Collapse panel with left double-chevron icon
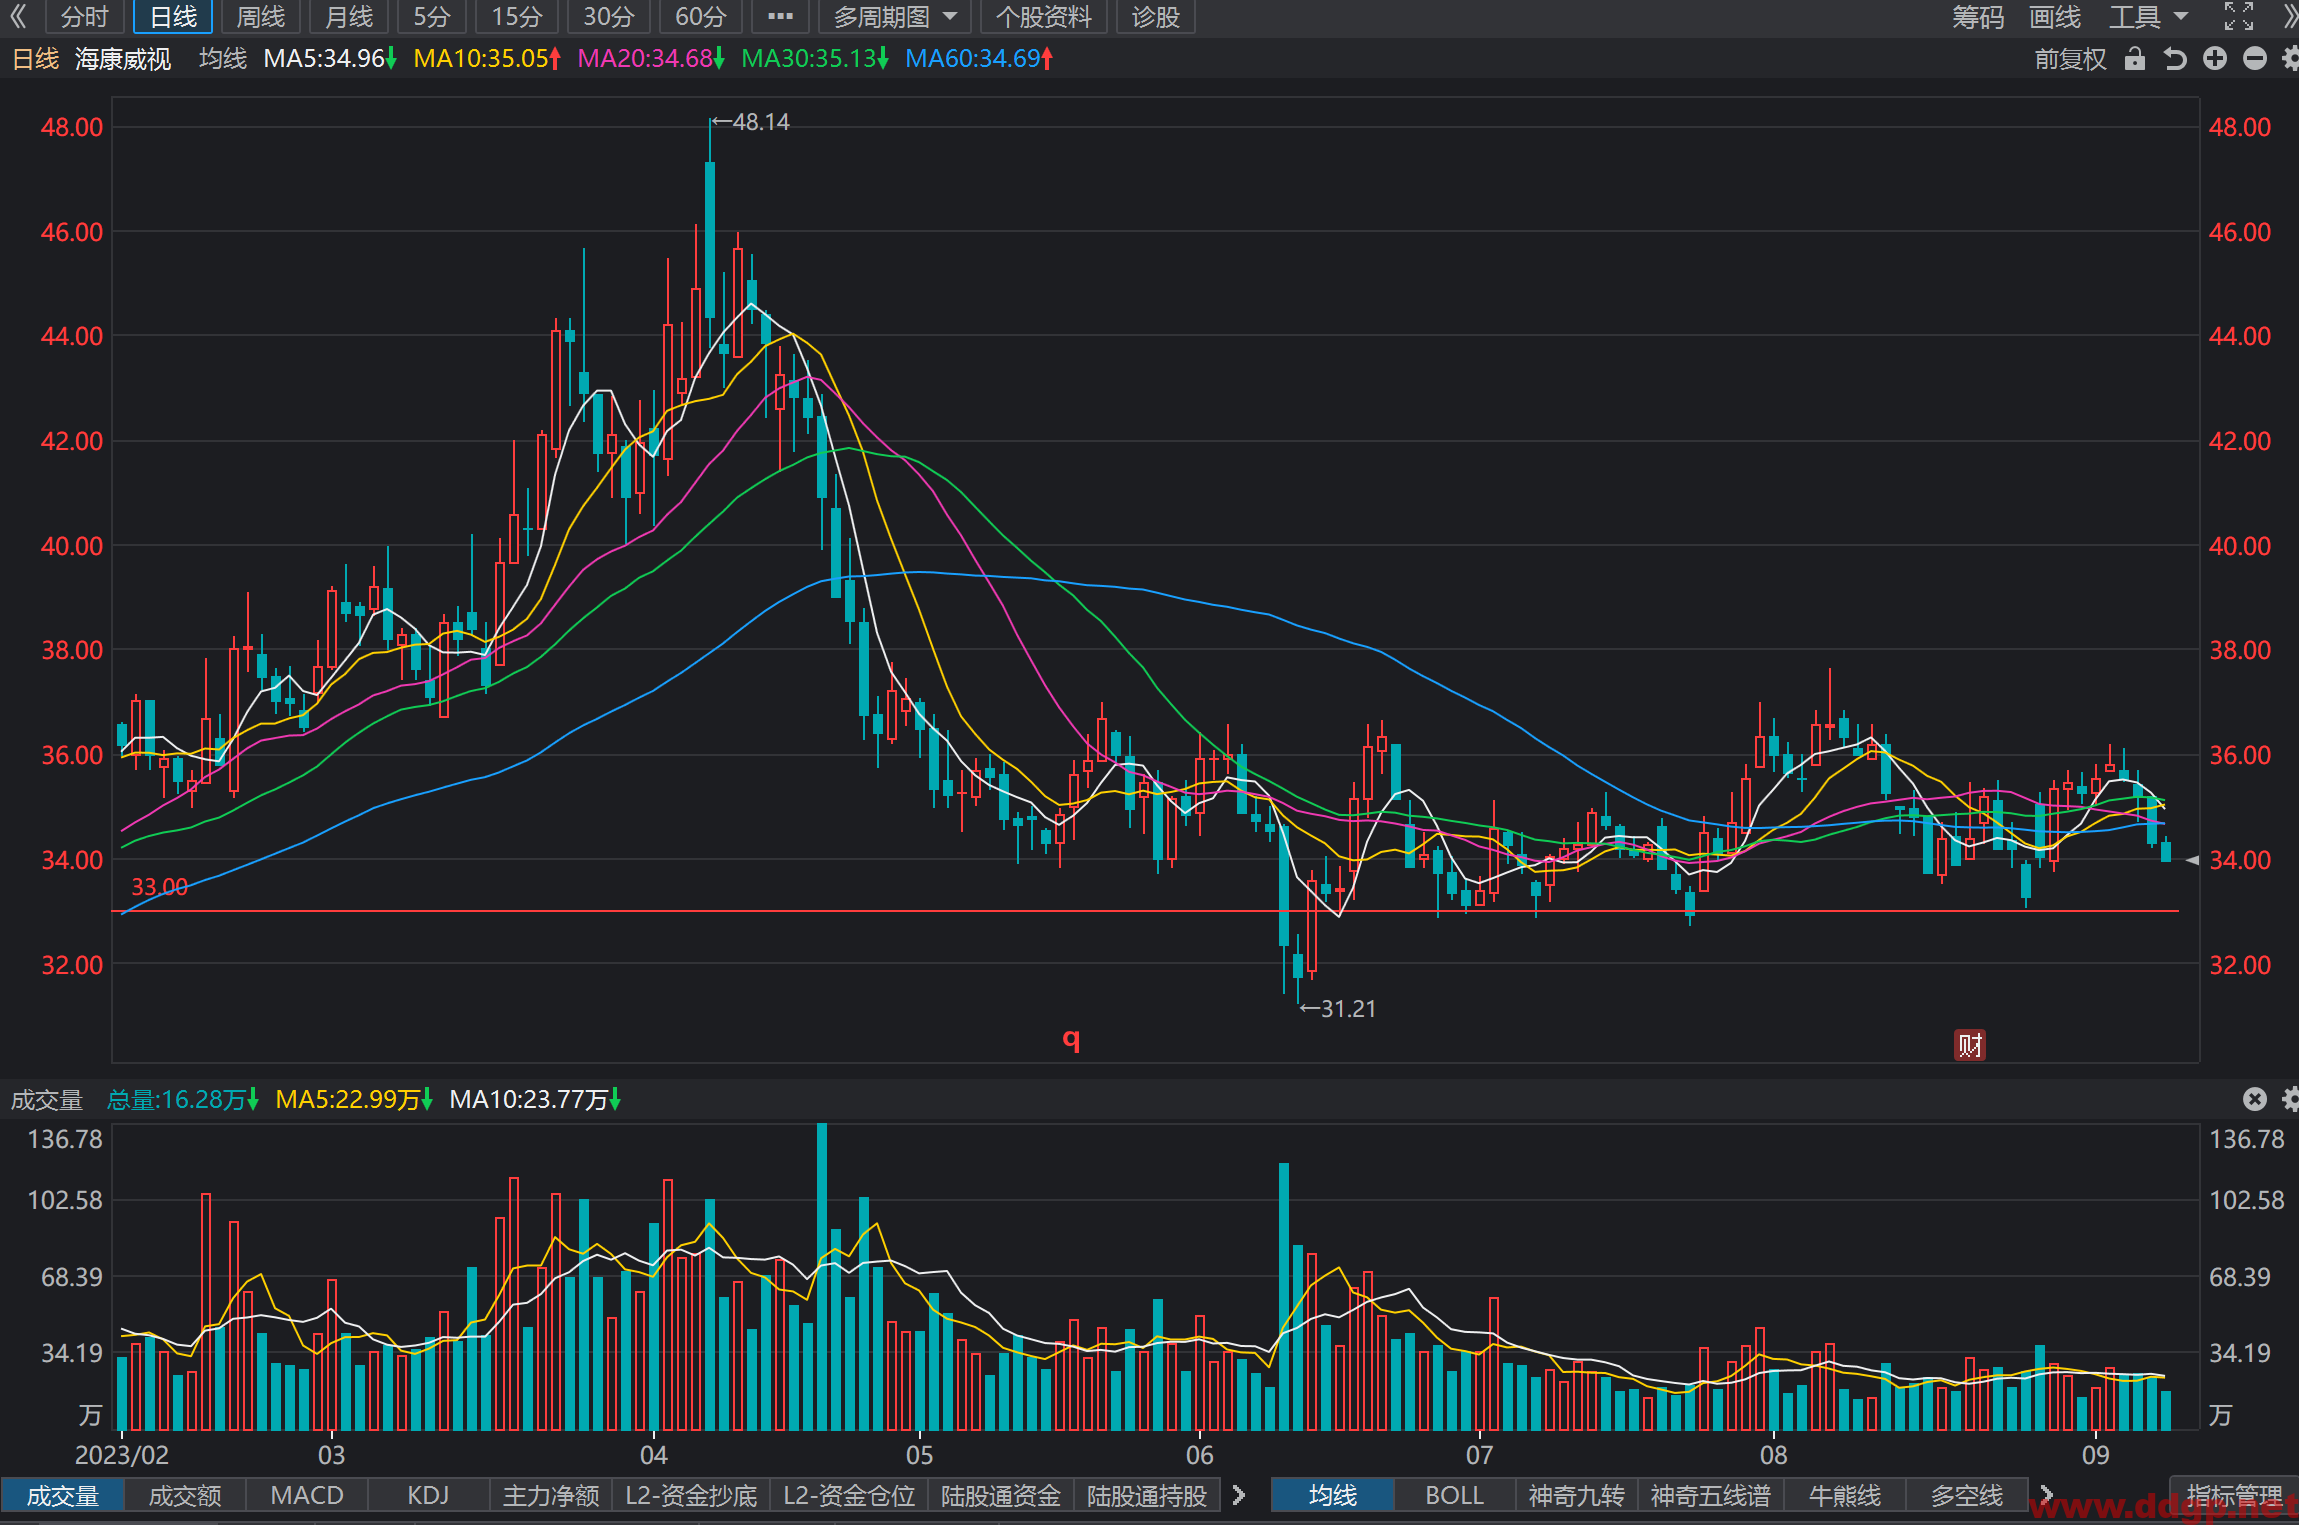The height and width of the screenshot is (1525, 2299). [x=18, y=16]
